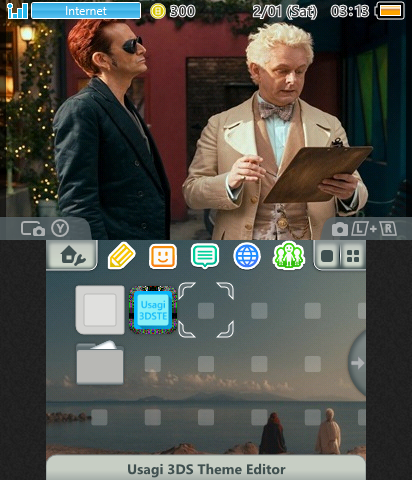Click the 2/01 (Sat) date display
This screenshot has width=412, height=480.
pos(285,11)
